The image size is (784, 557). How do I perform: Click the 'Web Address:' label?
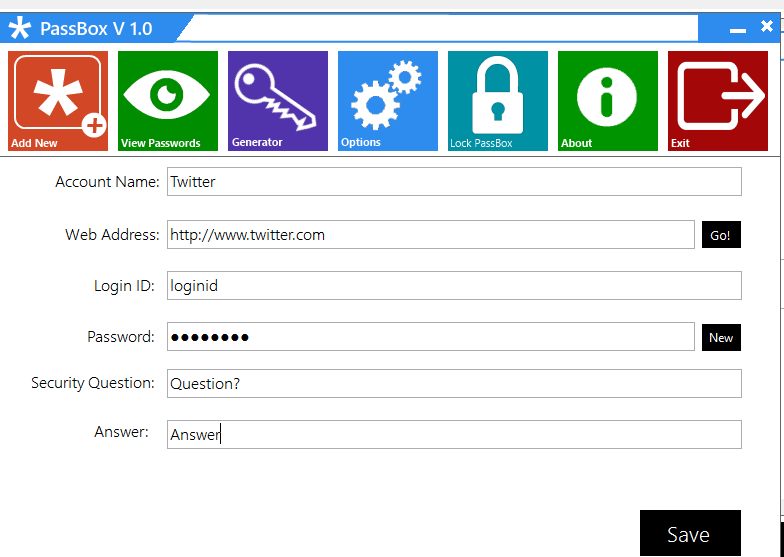pos(112,234)
